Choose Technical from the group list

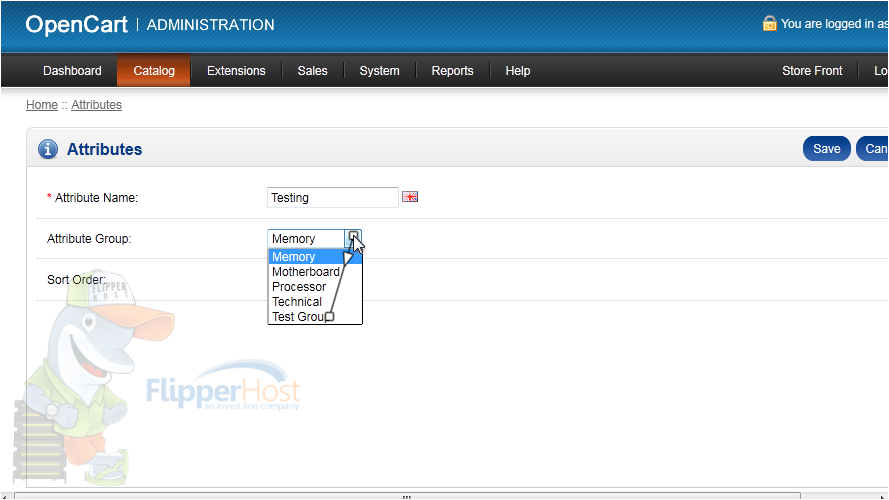tap(315, 302)
